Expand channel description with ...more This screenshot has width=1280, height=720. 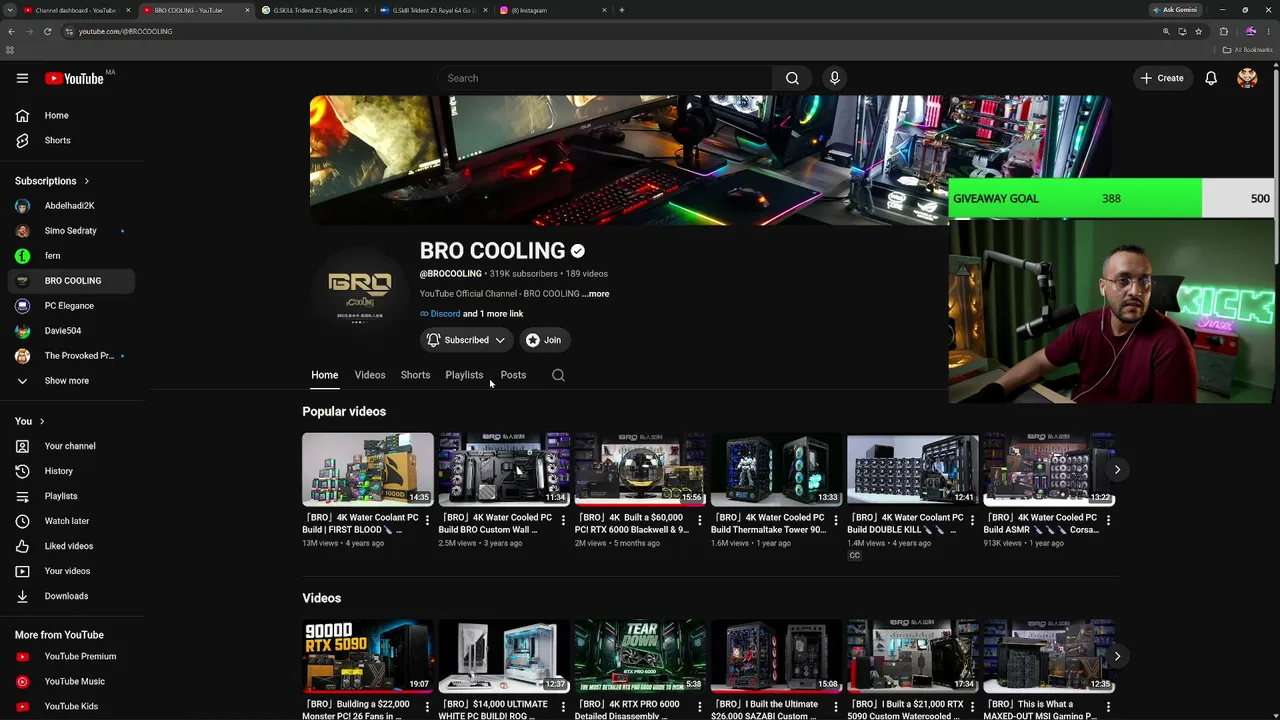click(595, 294)
